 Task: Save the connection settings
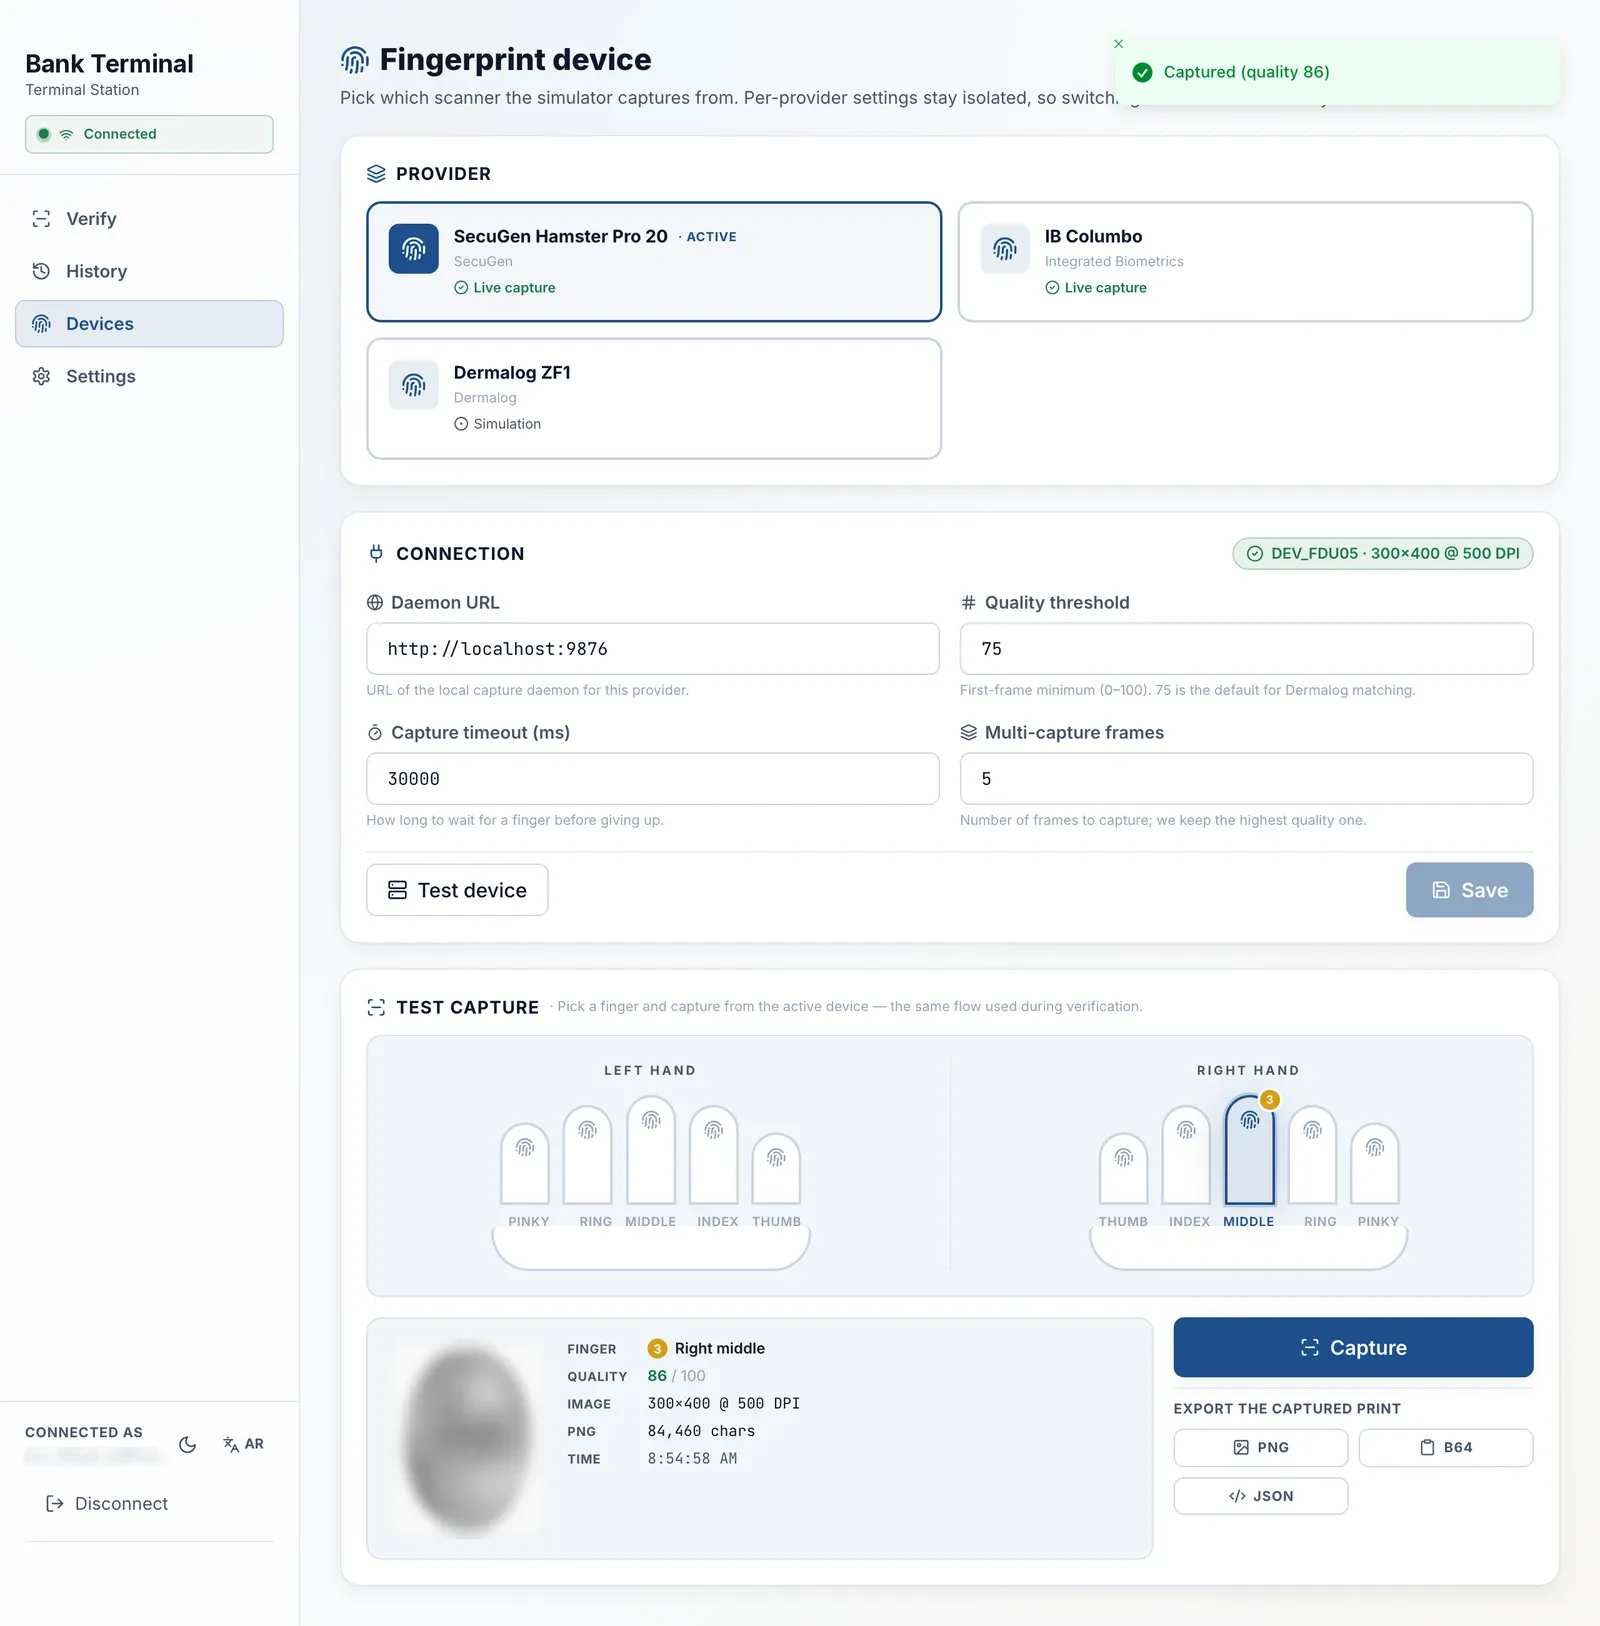point(1469,890)
